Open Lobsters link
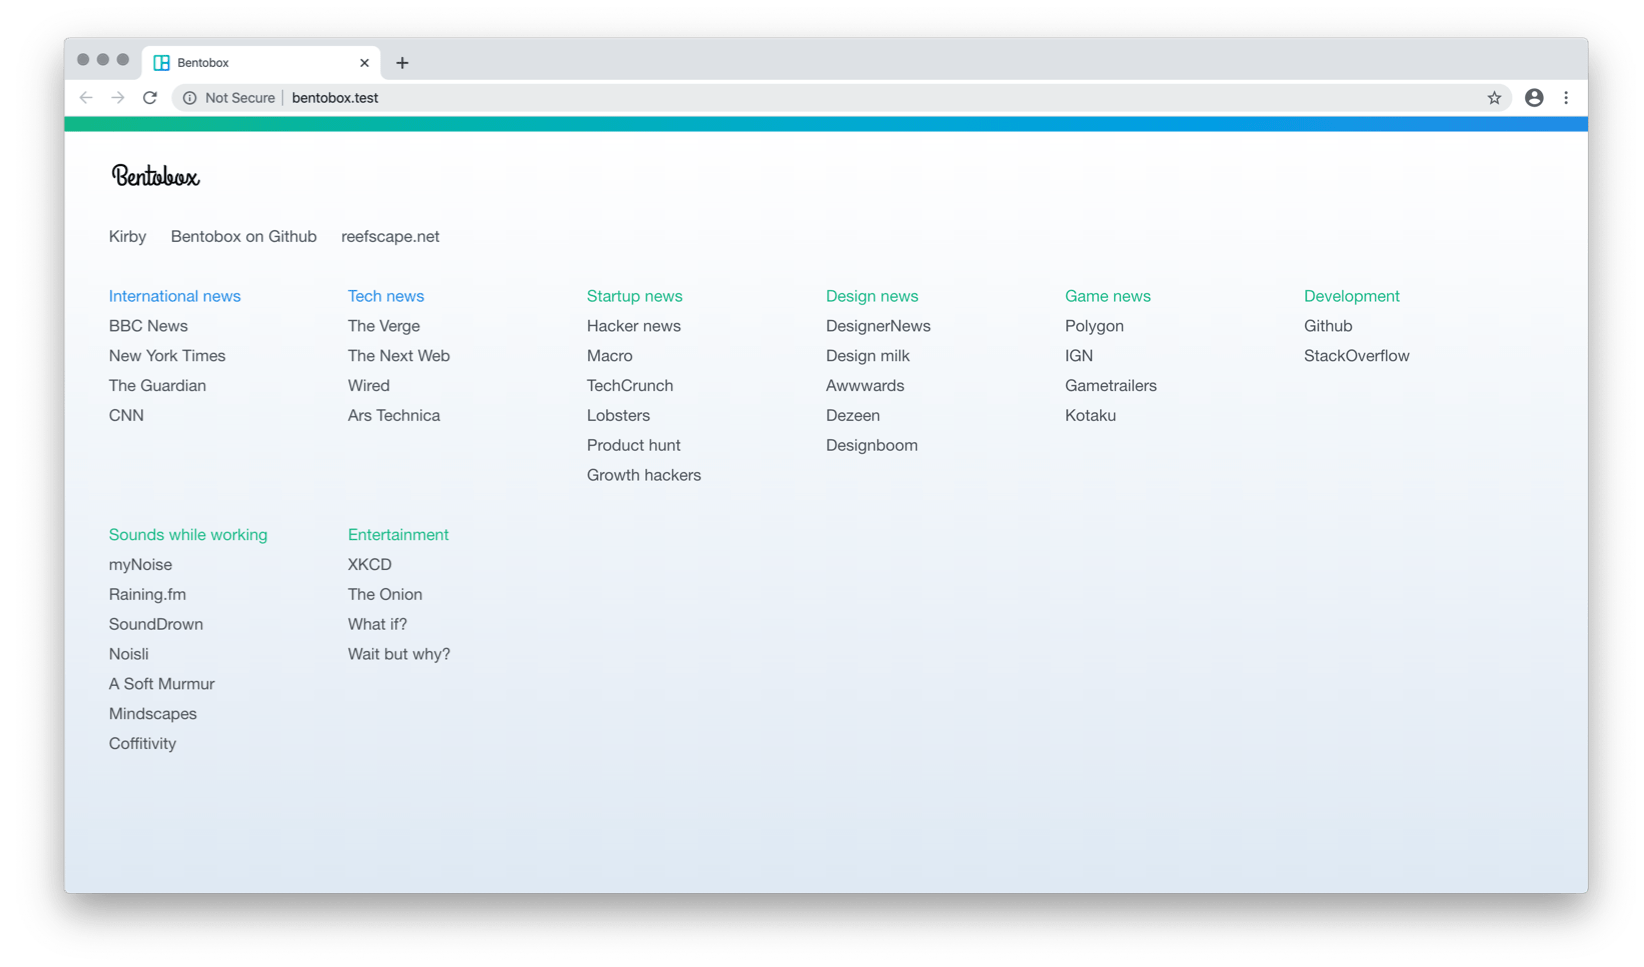Viewport: 1644px width, 967px height. coord(618,416)
